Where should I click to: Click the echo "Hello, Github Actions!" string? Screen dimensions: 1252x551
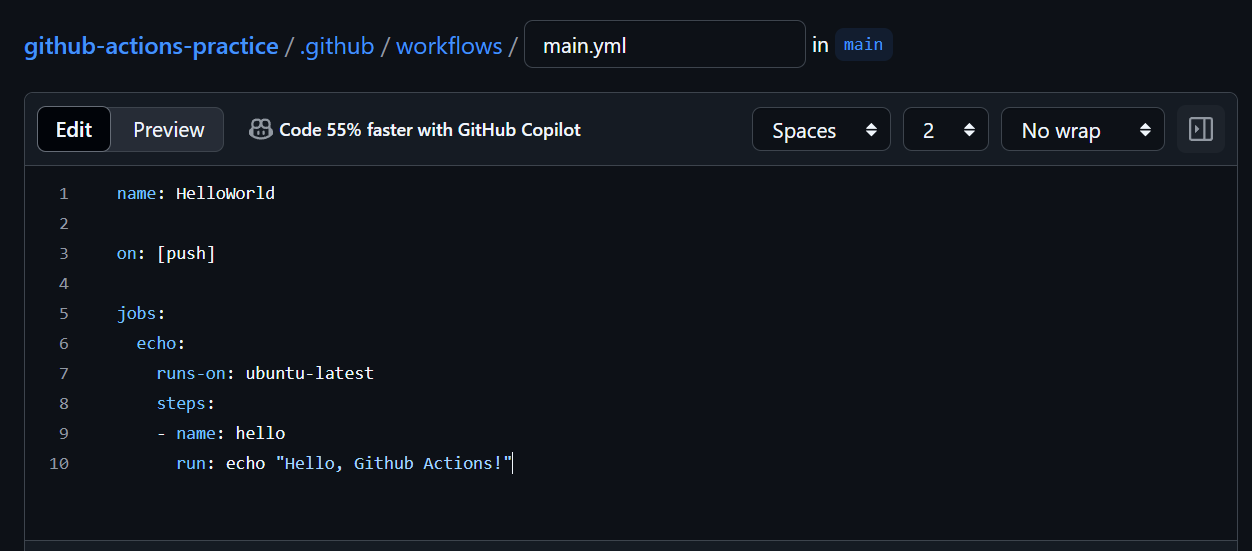click(393, 464)
